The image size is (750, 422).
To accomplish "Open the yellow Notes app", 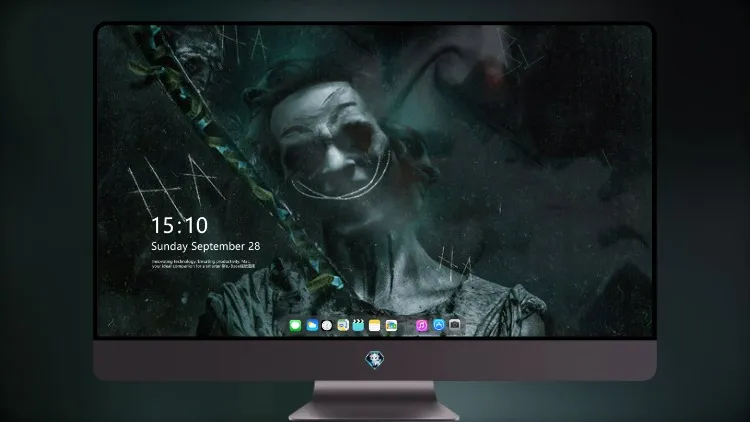I will pyautogui.click(x=375, y=326).
